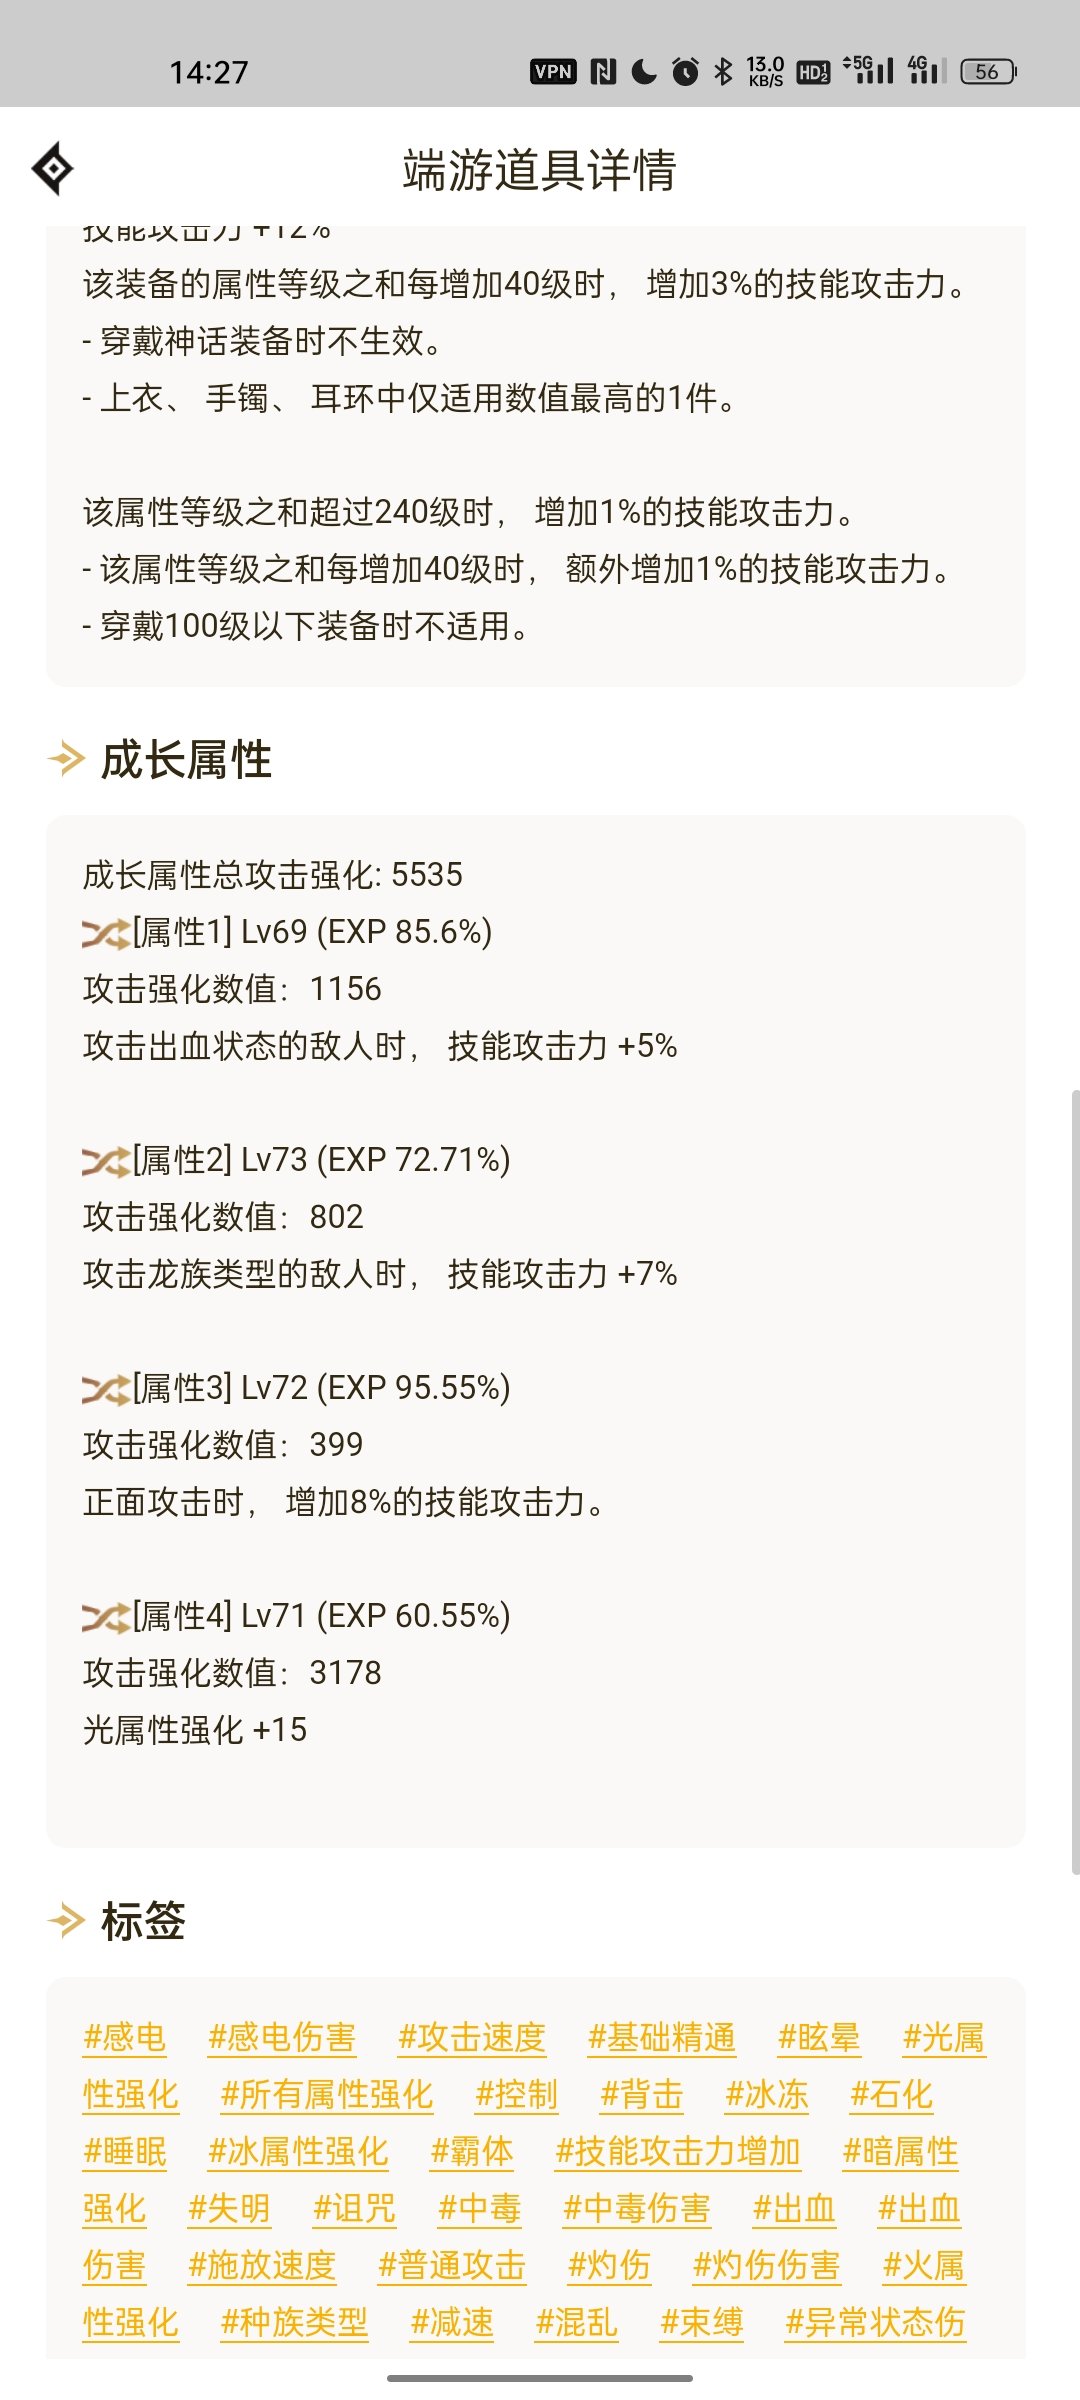Tap the VPN status bar icon
The height and width of the screenshot is (2400, 1080).
coord(553,72)
